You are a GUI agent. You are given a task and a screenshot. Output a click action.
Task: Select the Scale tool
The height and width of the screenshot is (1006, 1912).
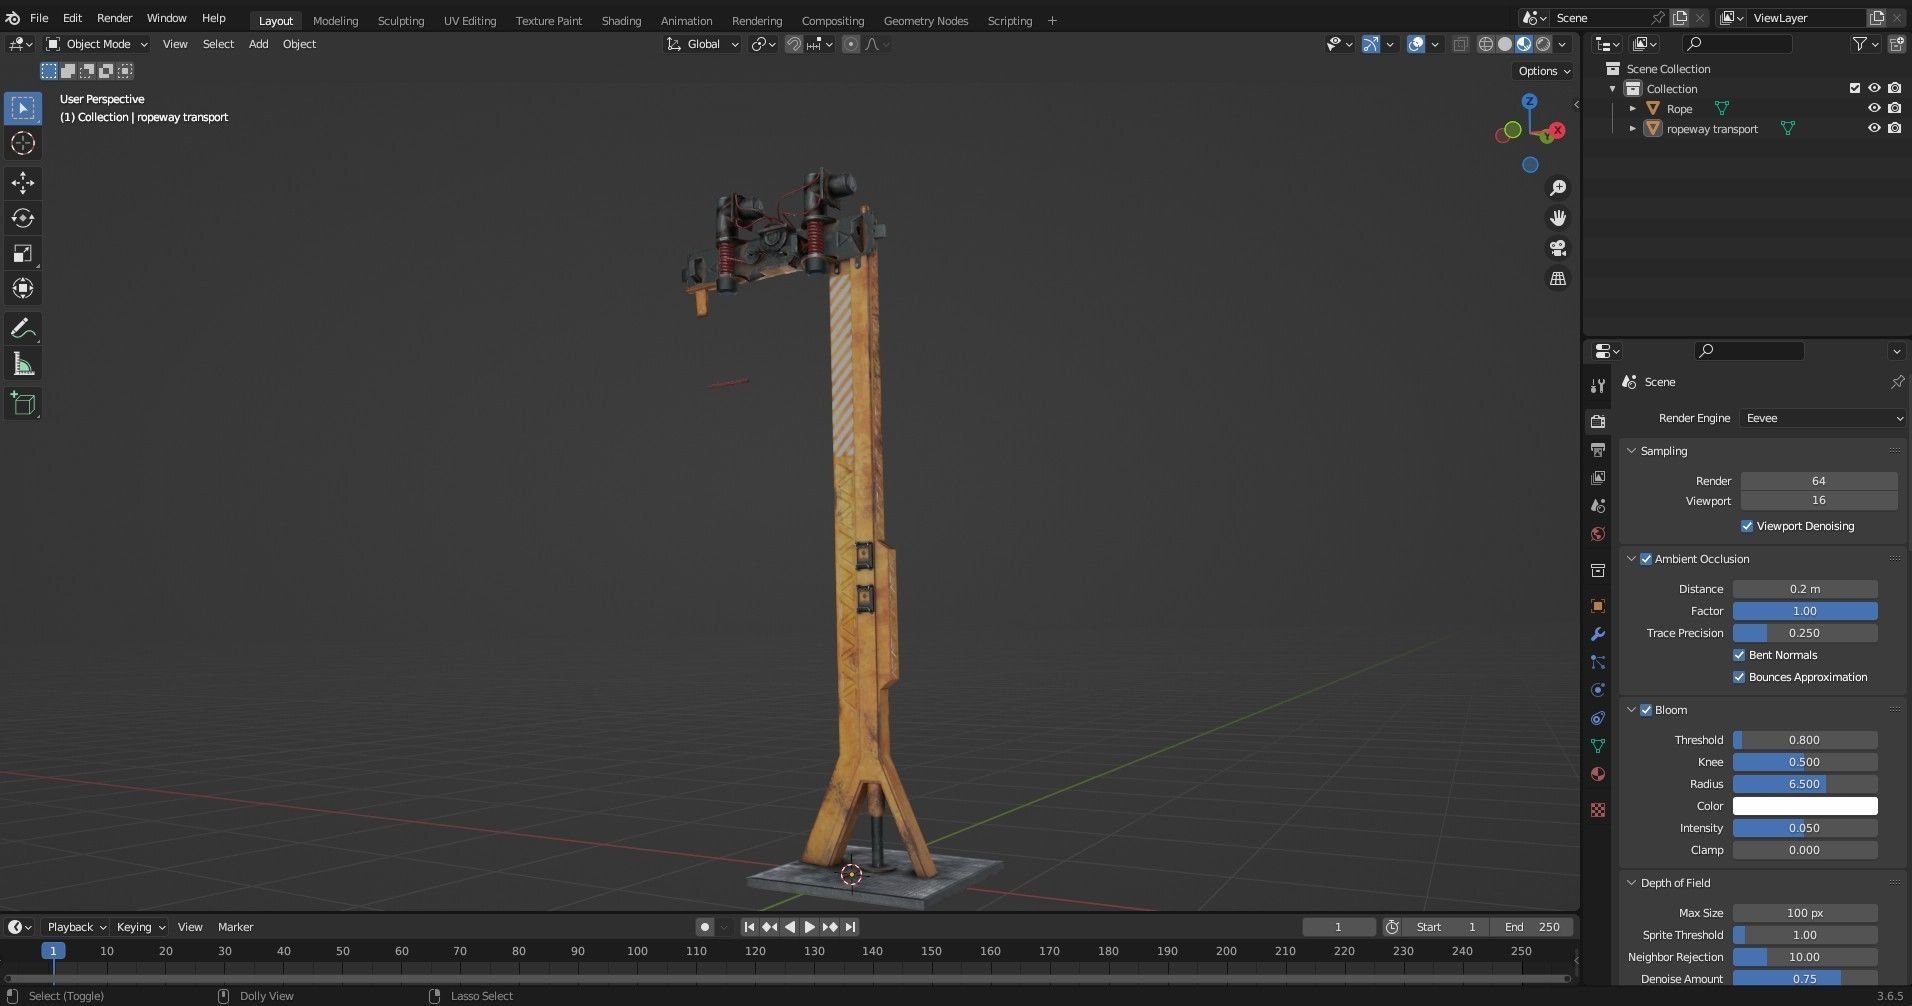[x=23, y=253]
